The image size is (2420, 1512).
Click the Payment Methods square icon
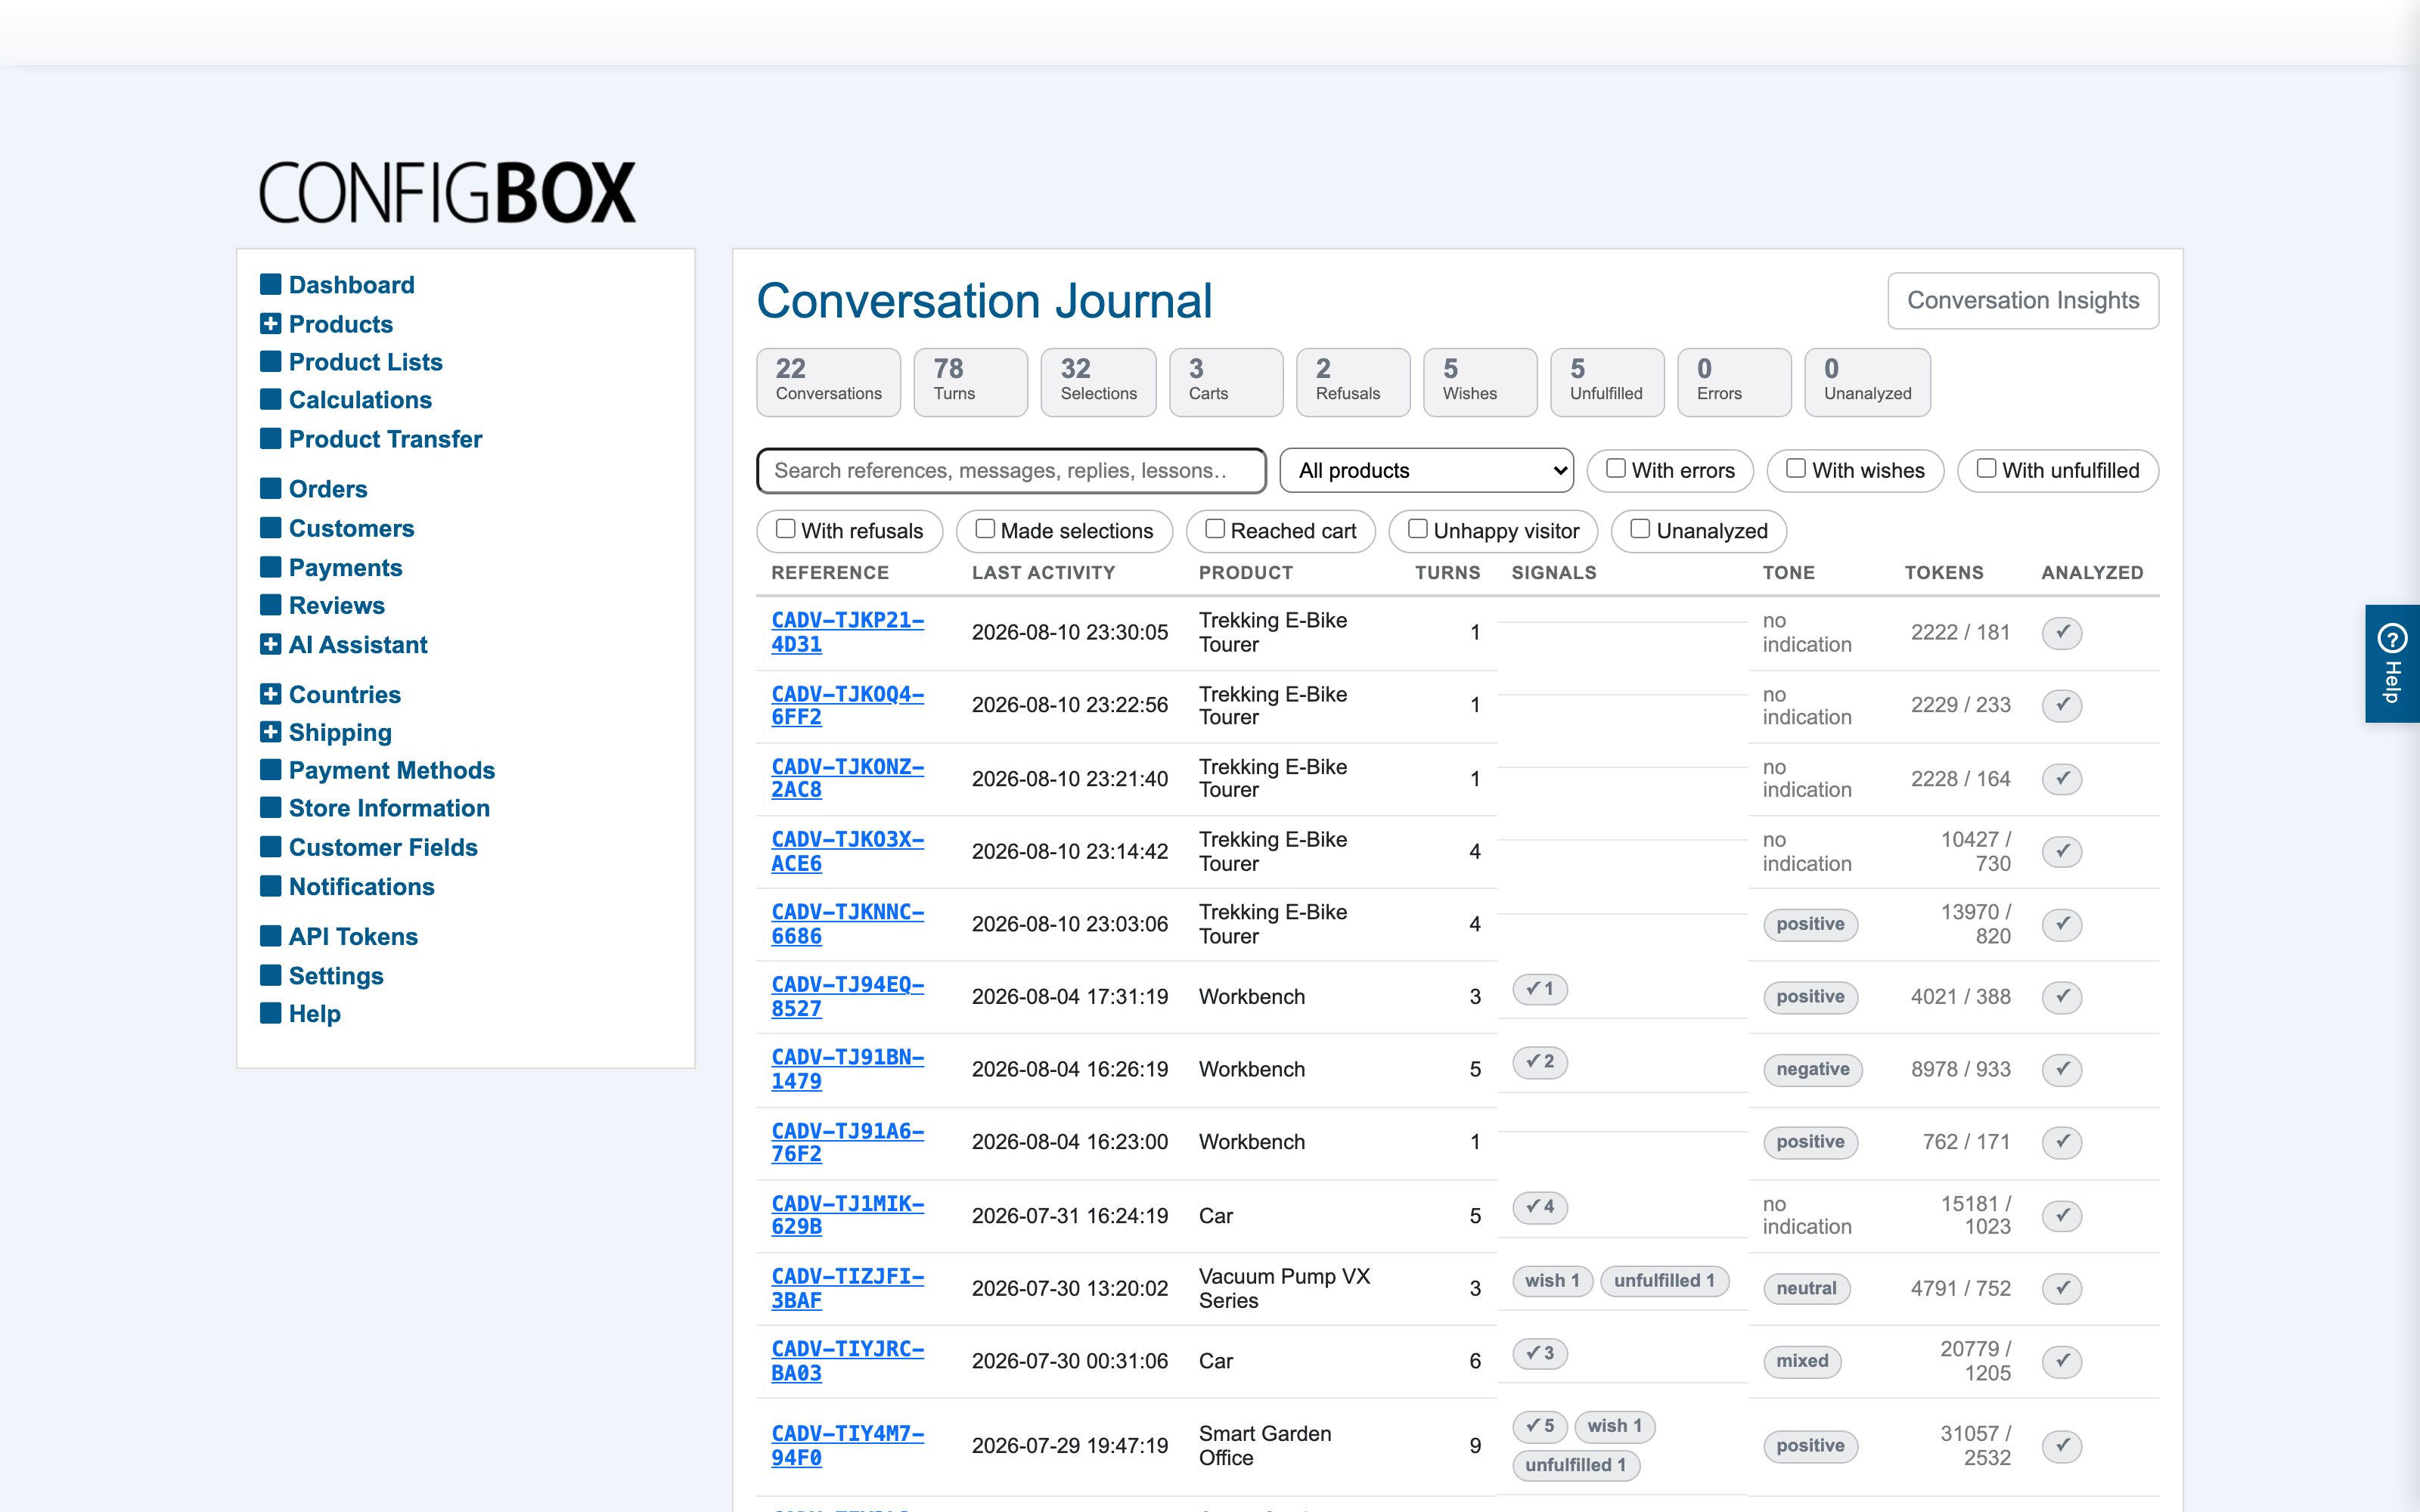(270, 769)
